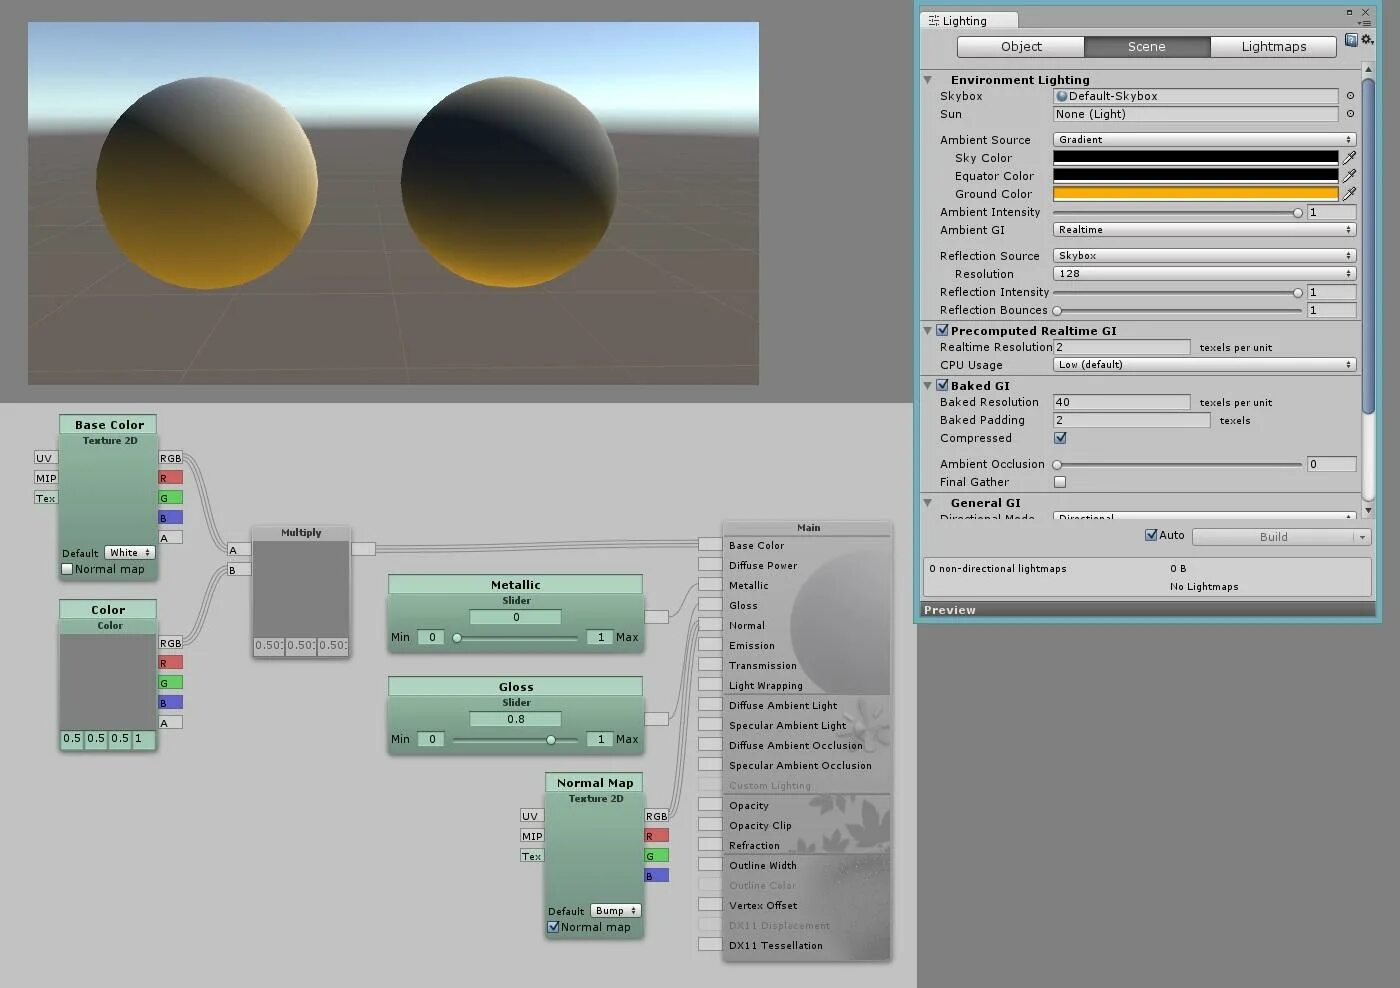
Task: Open the Default White dropdown on Base Color
Action: click(x=130, y=553)
